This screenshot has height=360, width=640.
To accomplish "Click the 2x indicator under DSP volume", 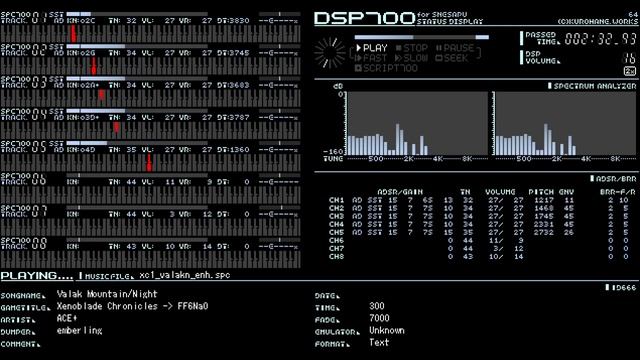I will pos(630,71).
